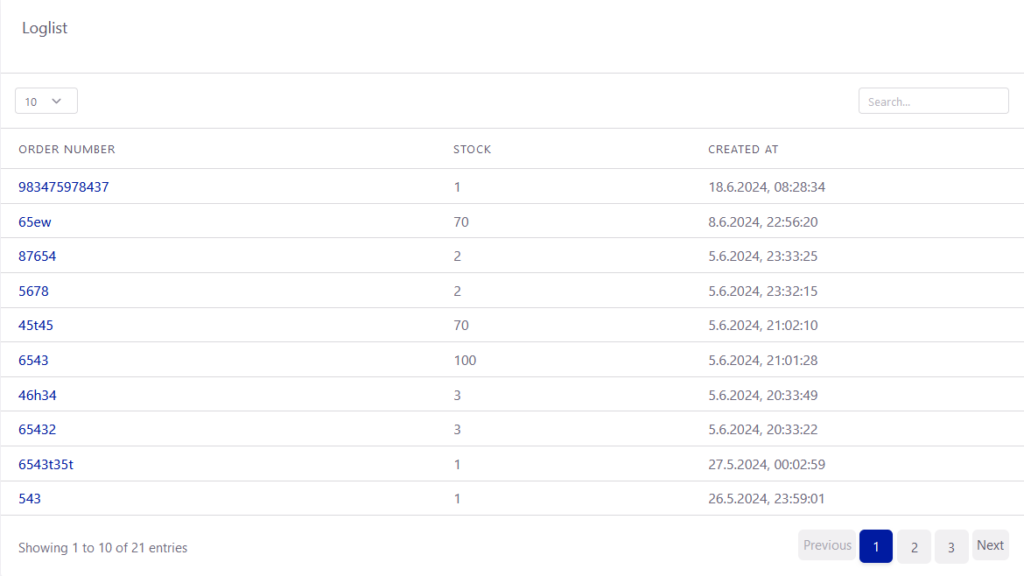The width and height of the screenshot is (1024, 576).
Task: Go to page 3 of entries
Action: click(x=951, y=547)
